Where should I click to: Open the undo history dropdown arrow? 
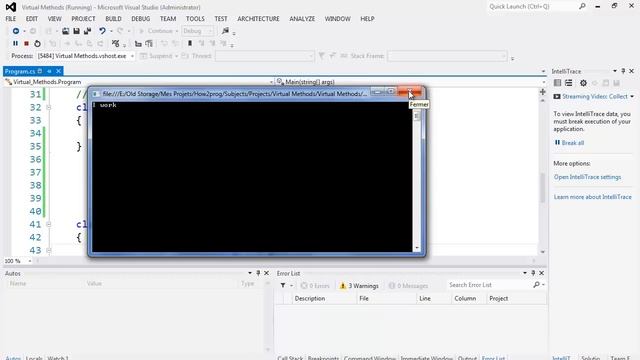point(111,31)
